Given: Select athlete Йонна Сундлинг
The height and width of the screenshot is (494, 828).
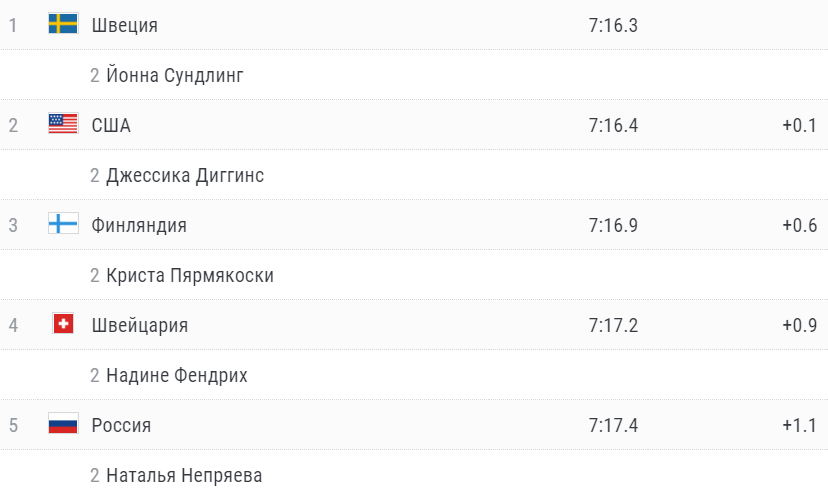Looking at the screenshot, I should tap(175, 76).
